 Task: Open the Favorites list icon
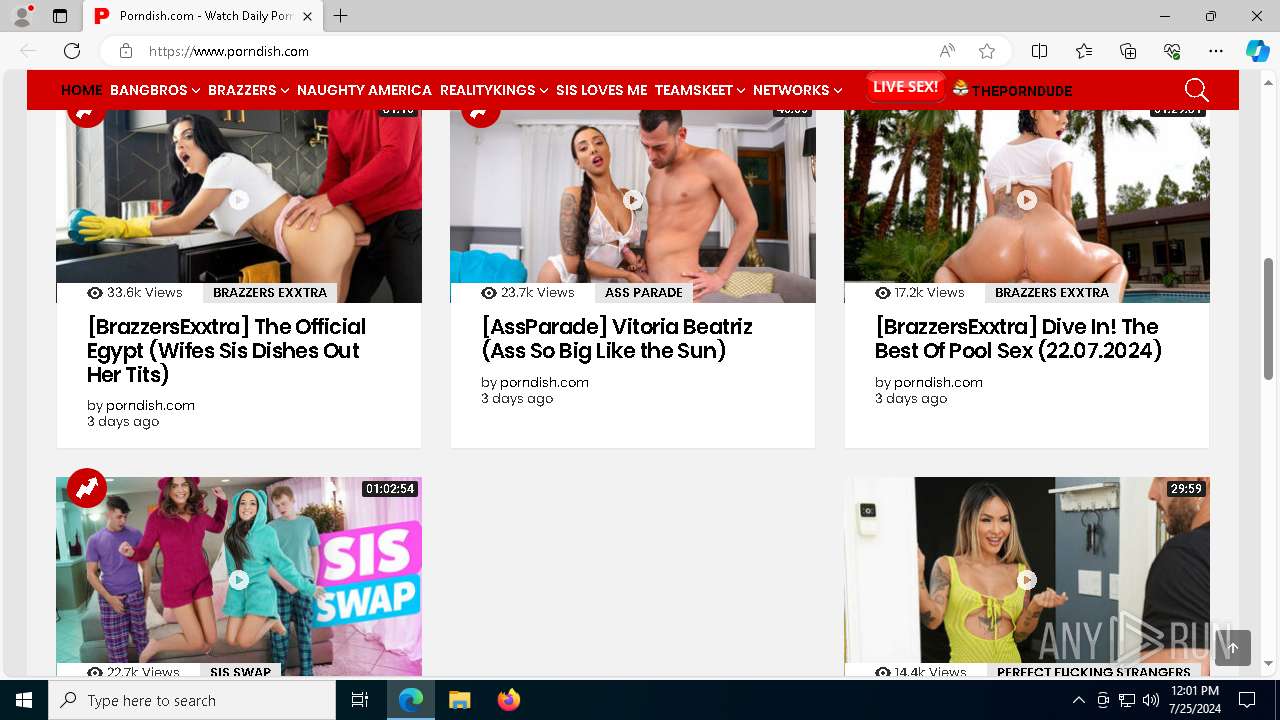1084,51
